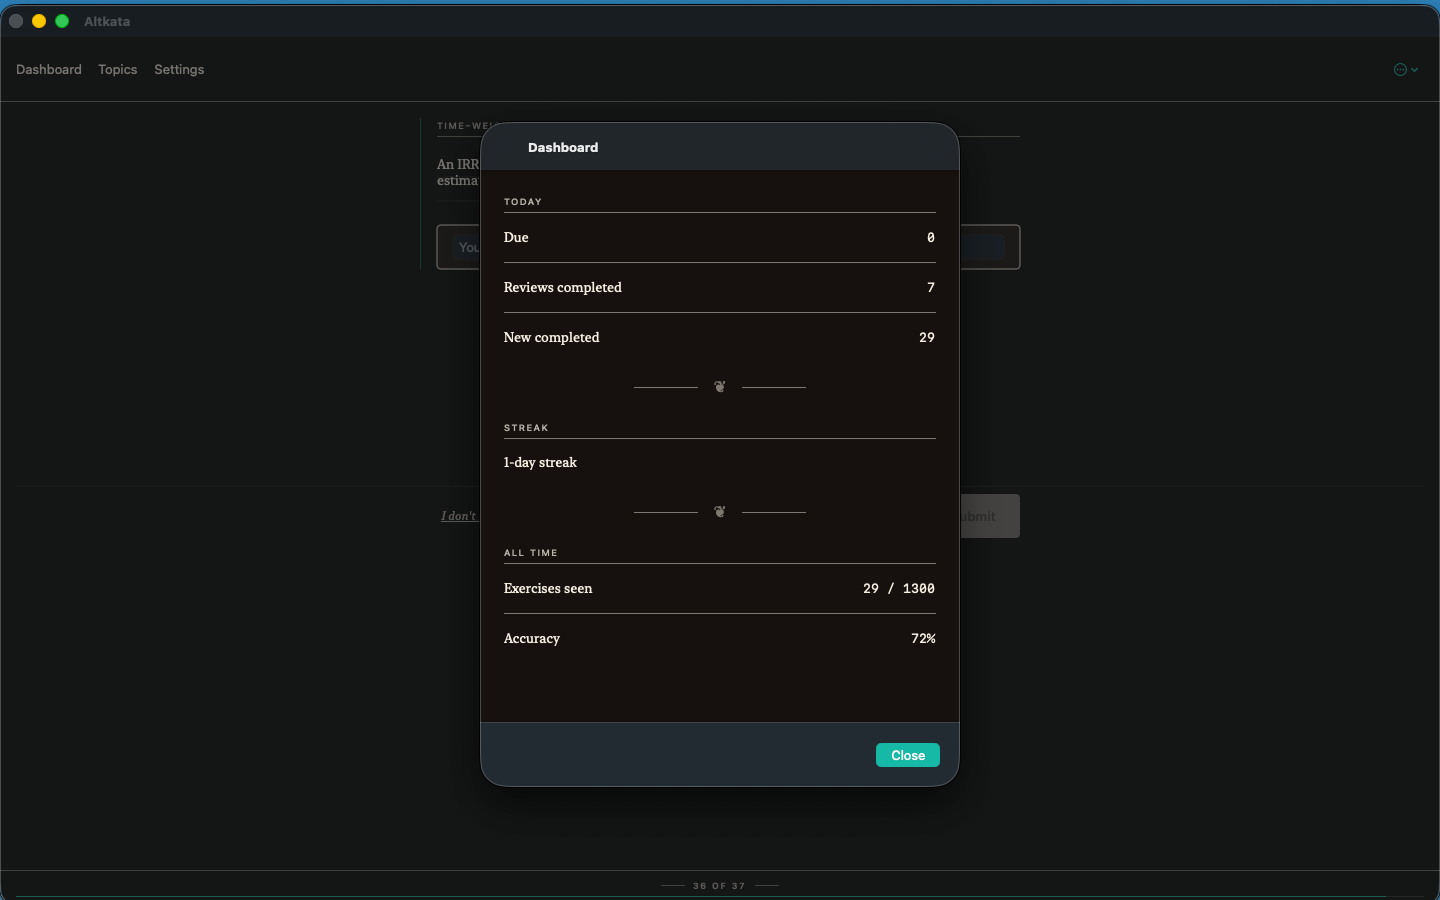This screenshot has height=900, width=1440.
Task: Click the partly hidden Submit button behind dialog
Action: click(x=990, y=516)
